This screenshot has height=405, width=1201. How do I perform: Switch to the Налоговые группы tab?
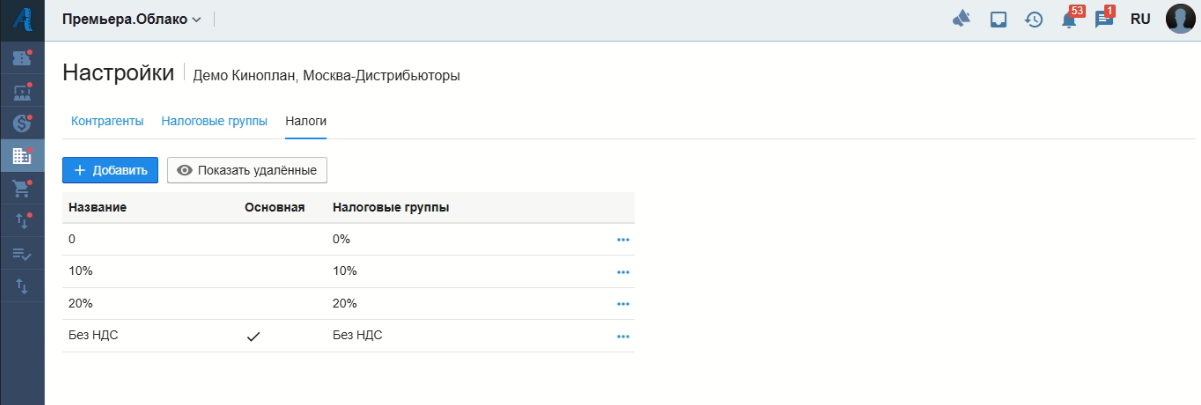tap(214, 121)
